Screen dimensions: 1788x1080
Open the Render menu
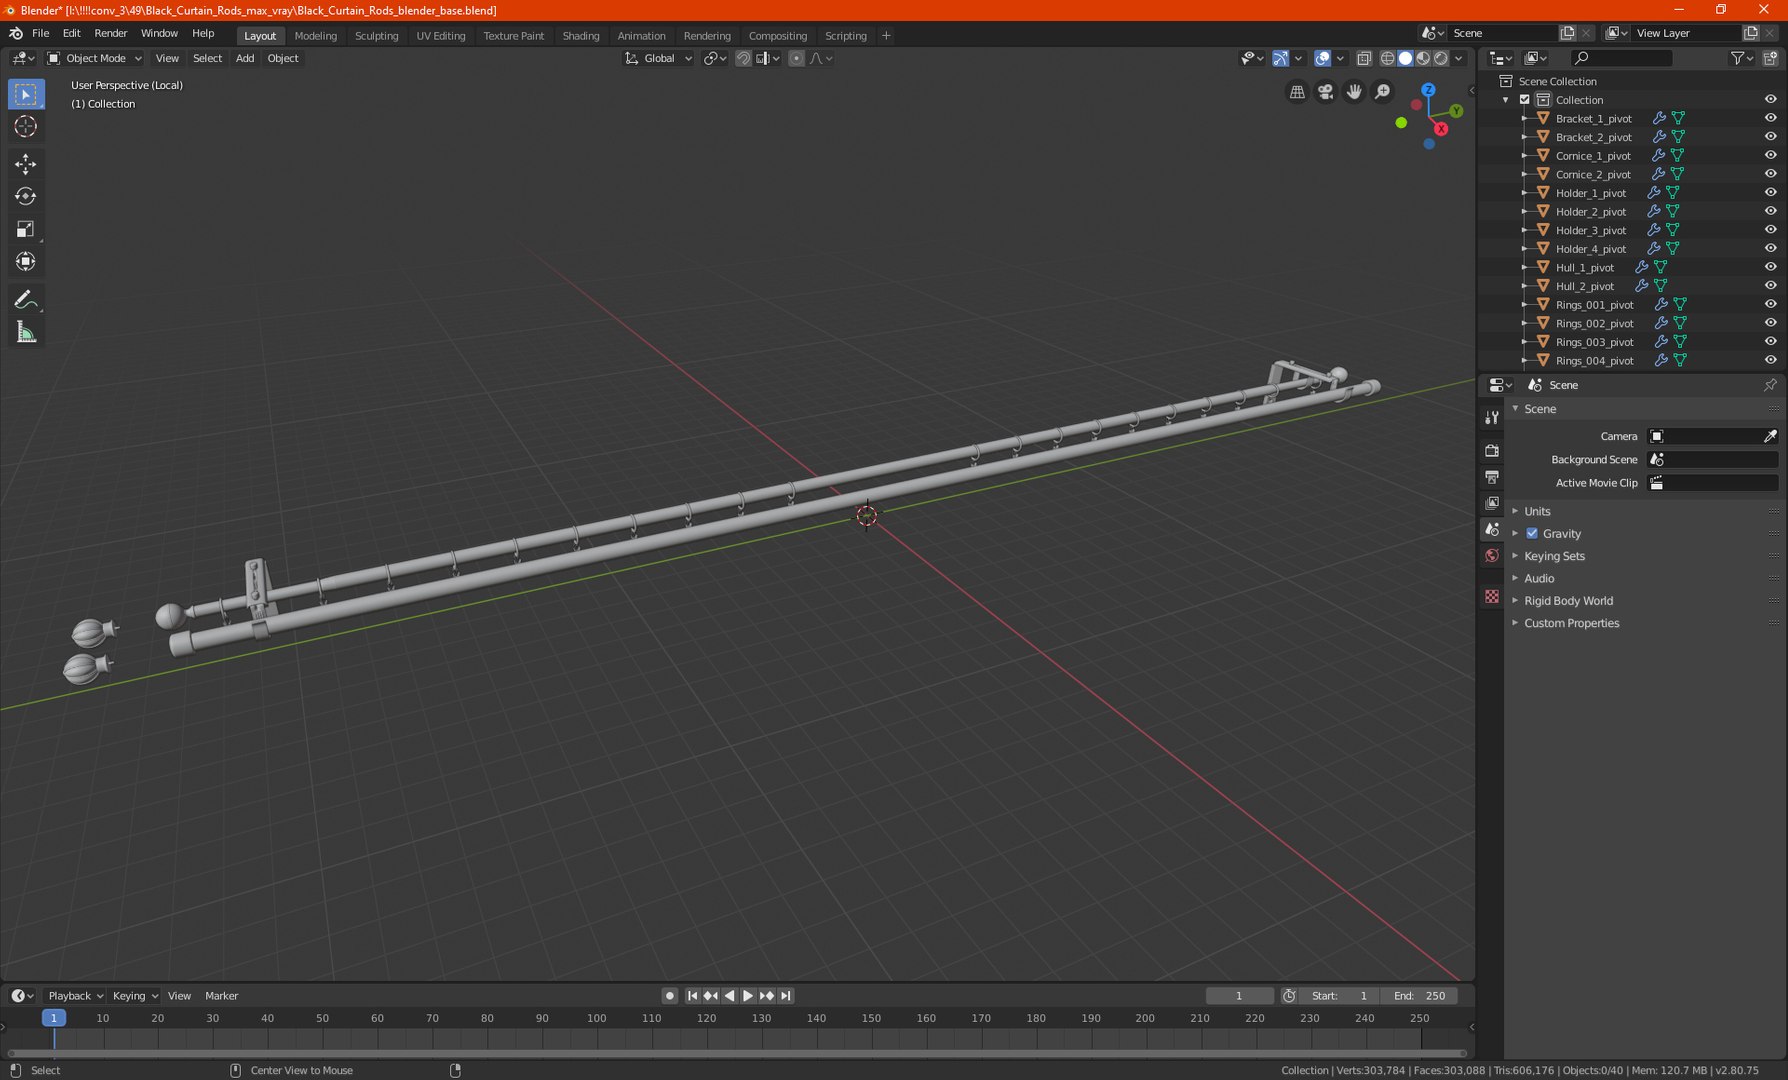[111, 33]
